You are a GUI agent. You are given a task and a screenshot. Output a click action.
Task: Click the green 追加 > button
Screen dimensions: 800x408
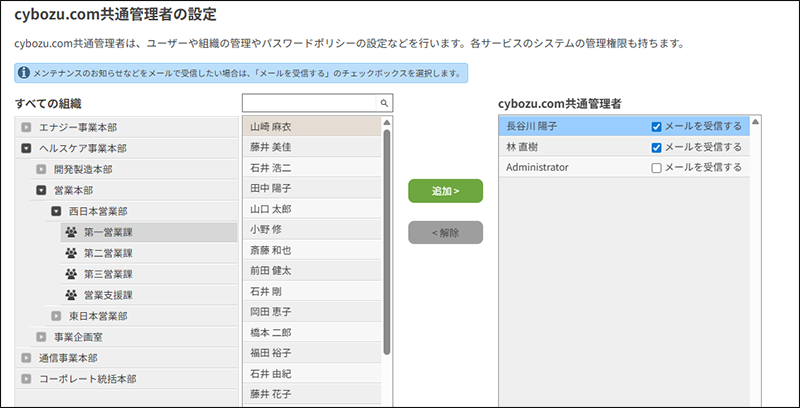(445, 191)
